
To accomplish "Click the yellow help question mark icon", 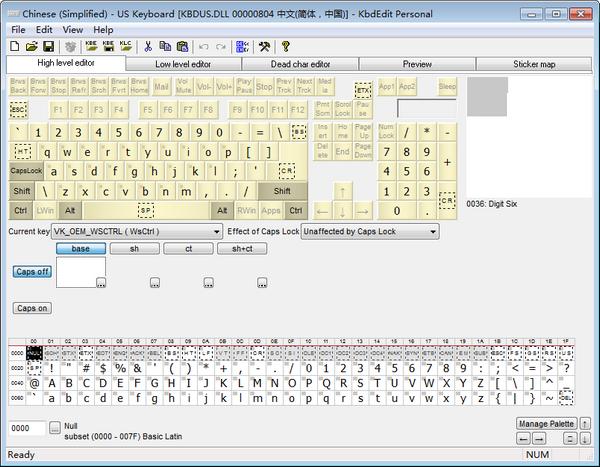I will click(285, 47).
